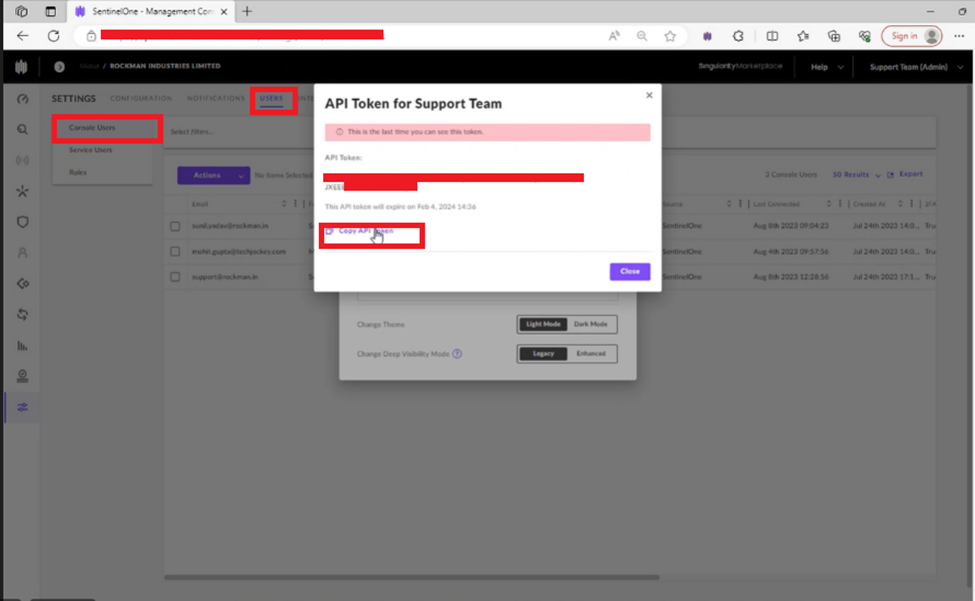Sort by Created At column
This screenshot has width=975, height=601.
click(900, 204)
